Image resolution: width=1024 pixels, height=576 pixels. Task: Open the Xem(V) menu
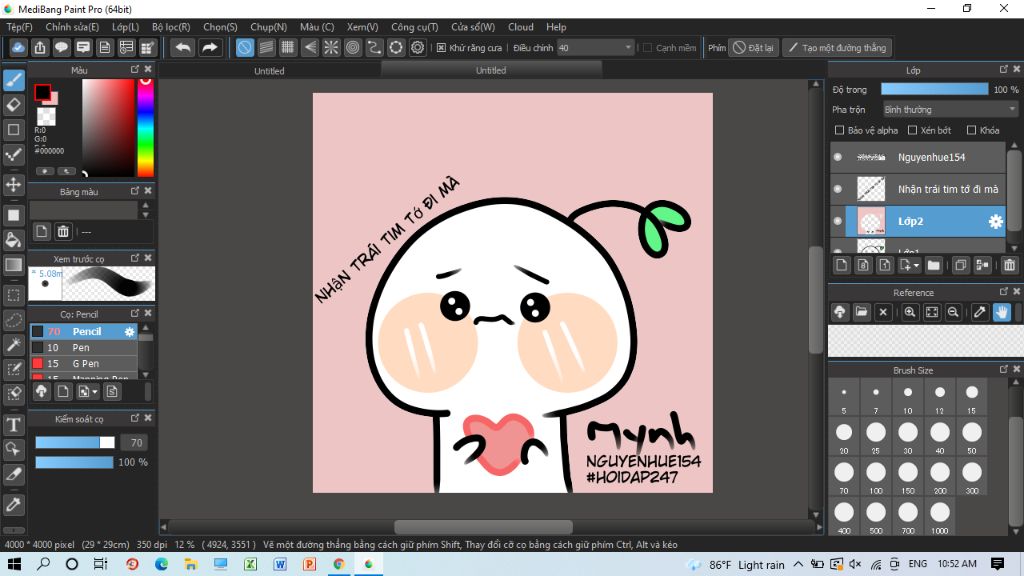[362, 27]
